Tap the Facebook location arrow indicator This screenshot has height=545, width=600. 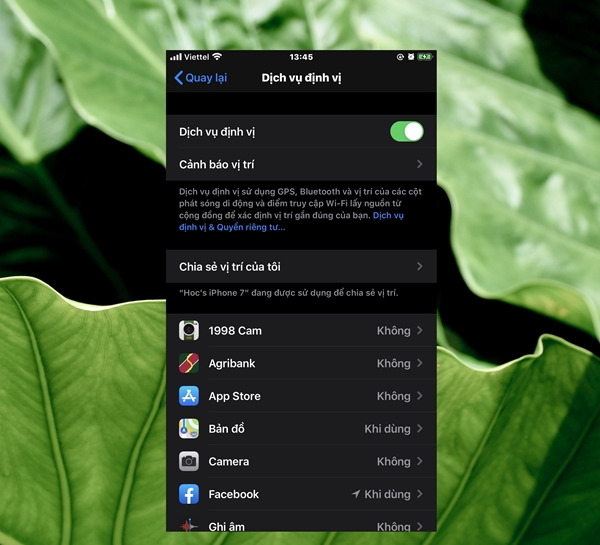point(356,494)
